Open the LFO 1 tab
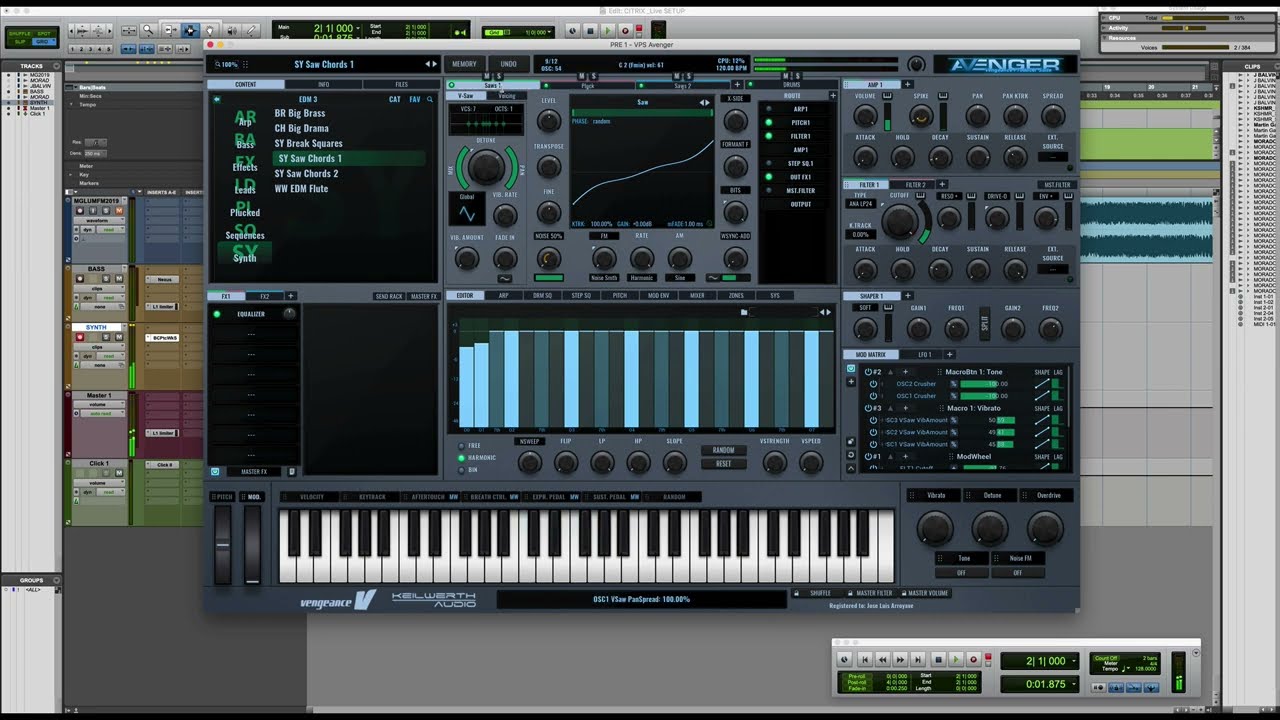The height and width of the screenshot is (720, 1280). 924,354
